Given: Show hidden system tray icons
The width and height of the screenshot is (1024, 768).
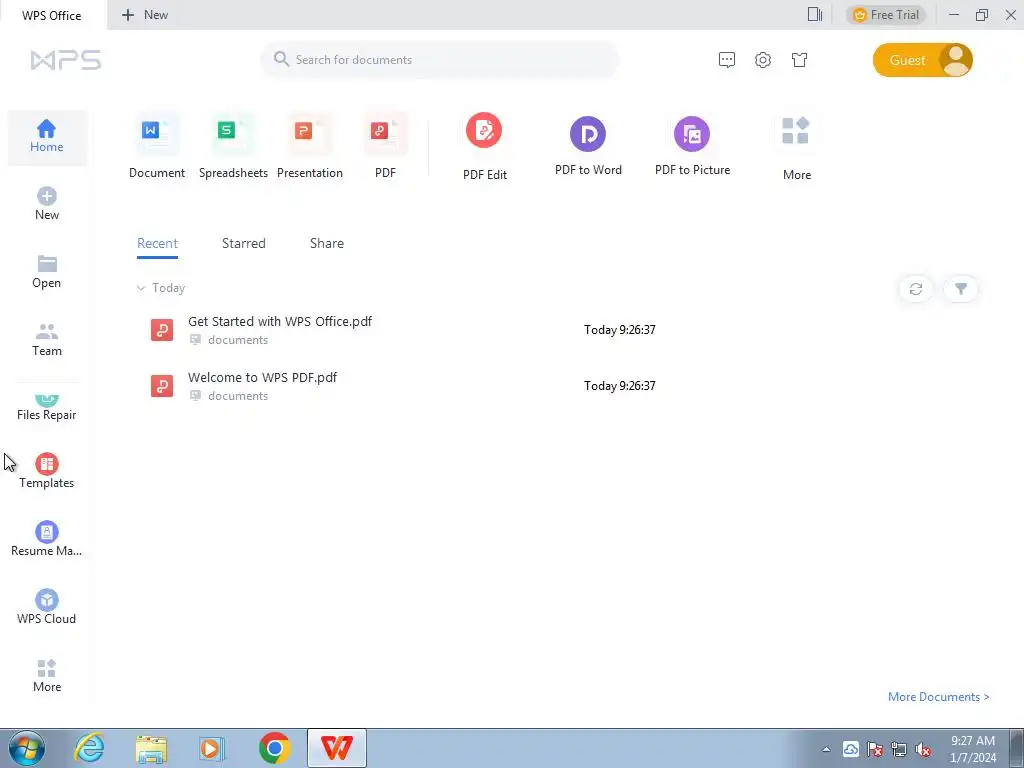Looking at the screenshot, I should click(x=826, y=749).
